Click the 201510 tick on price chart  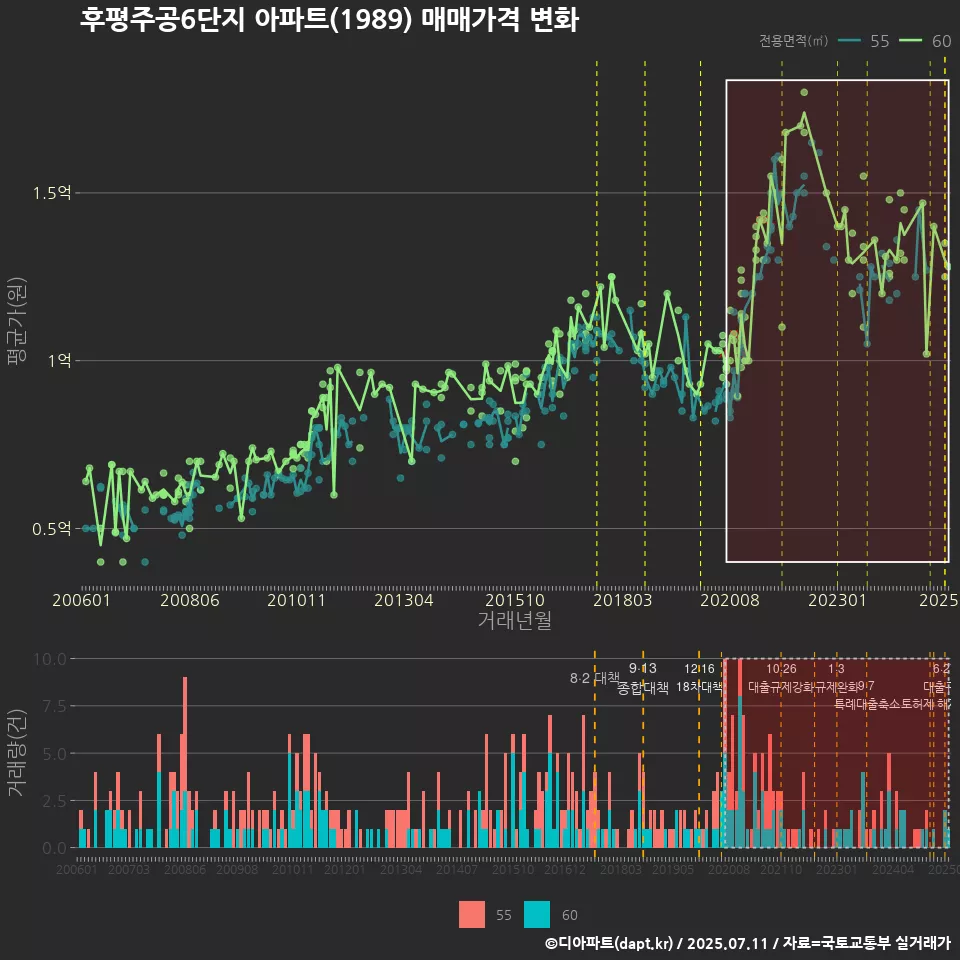click(x=515, y=600)
